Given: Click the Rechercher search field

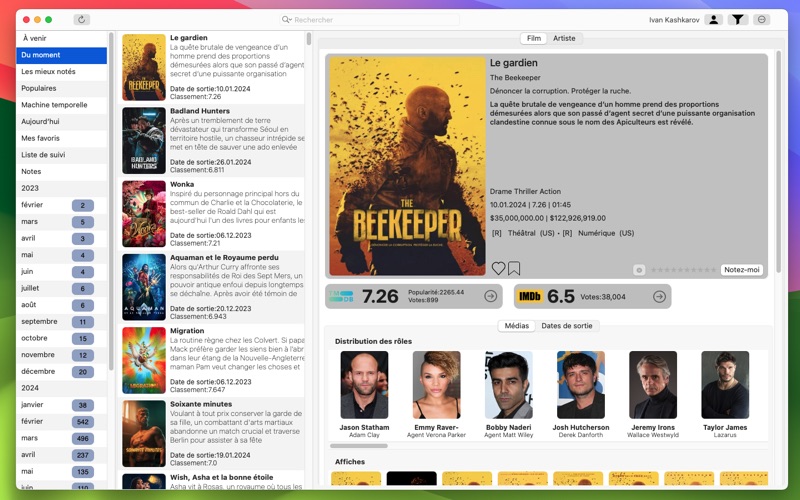Looking at the screenshot, I should [x=369, y=19].
